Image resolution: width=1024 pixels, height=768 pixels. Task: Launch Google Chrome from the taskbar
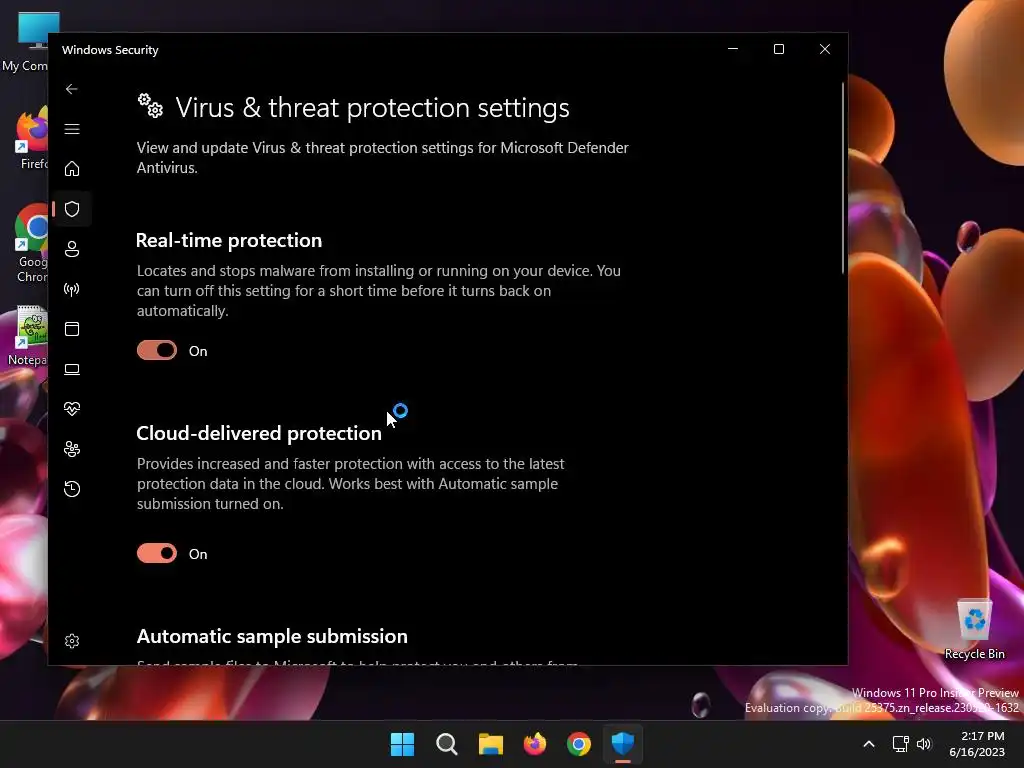(579, 744)
